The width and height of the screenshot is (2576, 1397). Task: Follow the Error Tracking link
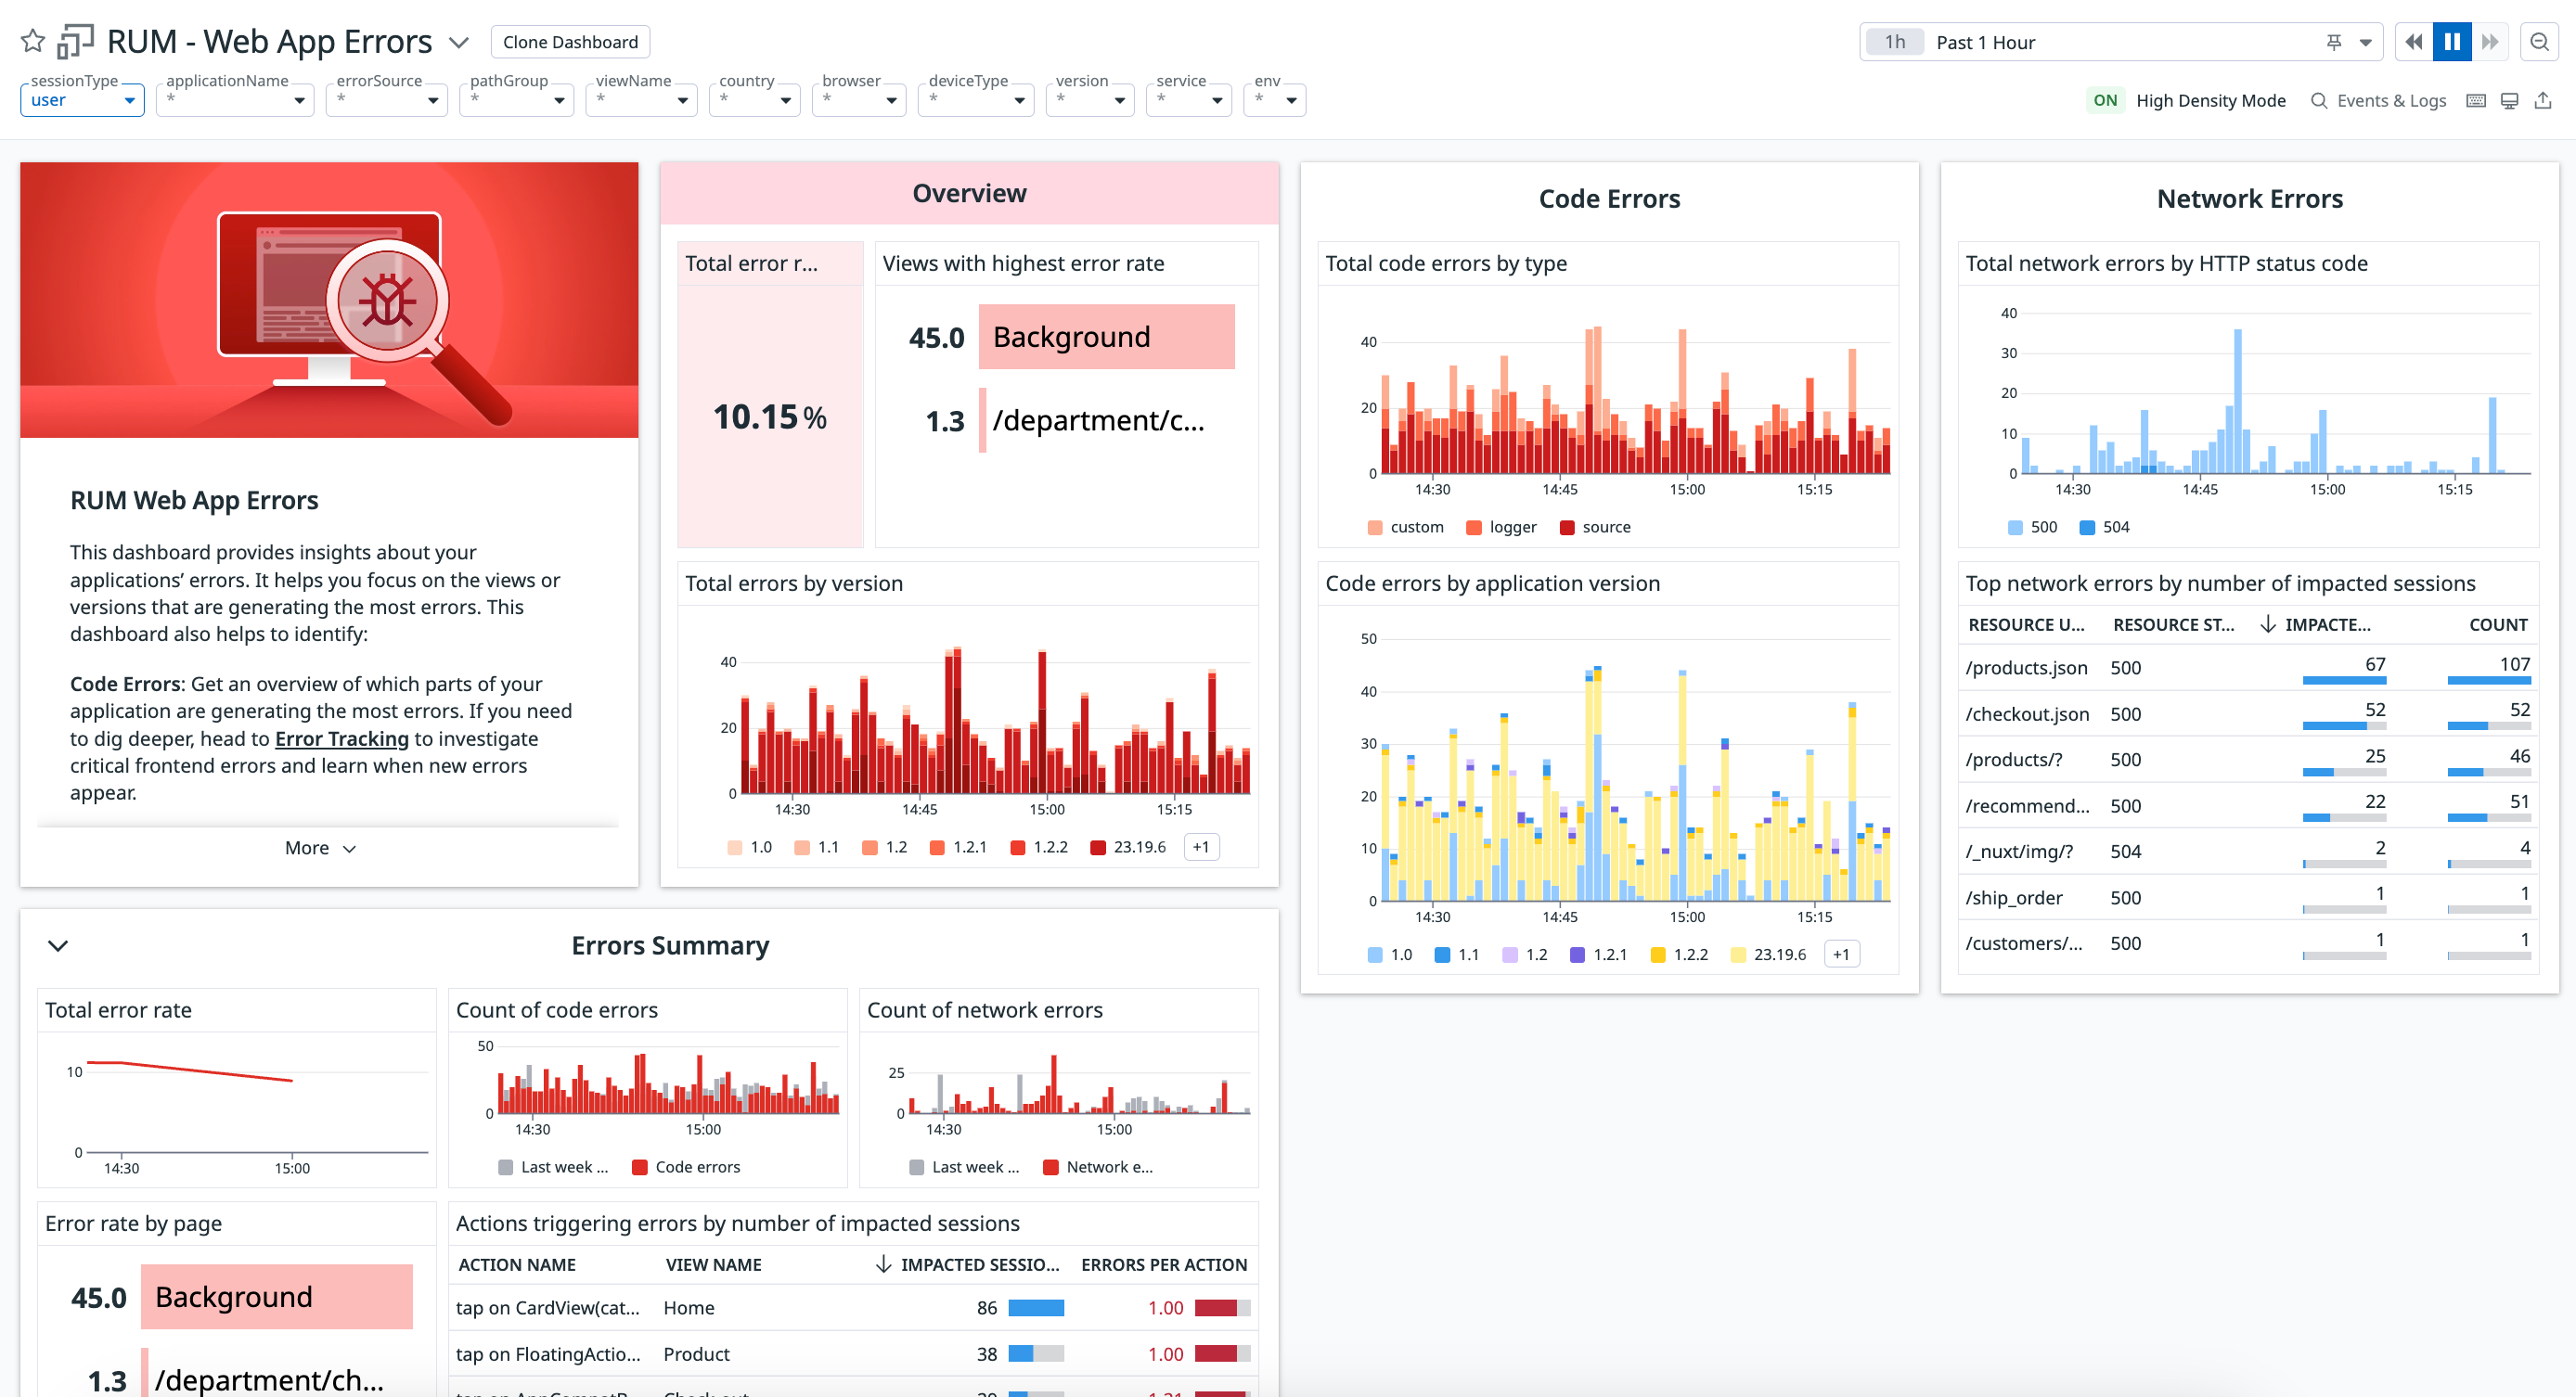point(341,738)
